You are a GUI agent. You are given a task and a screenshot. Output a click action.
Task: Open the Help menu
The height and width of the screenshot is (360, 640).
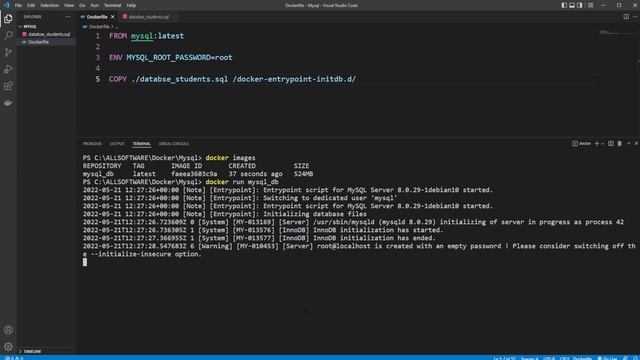pos(131,5)
